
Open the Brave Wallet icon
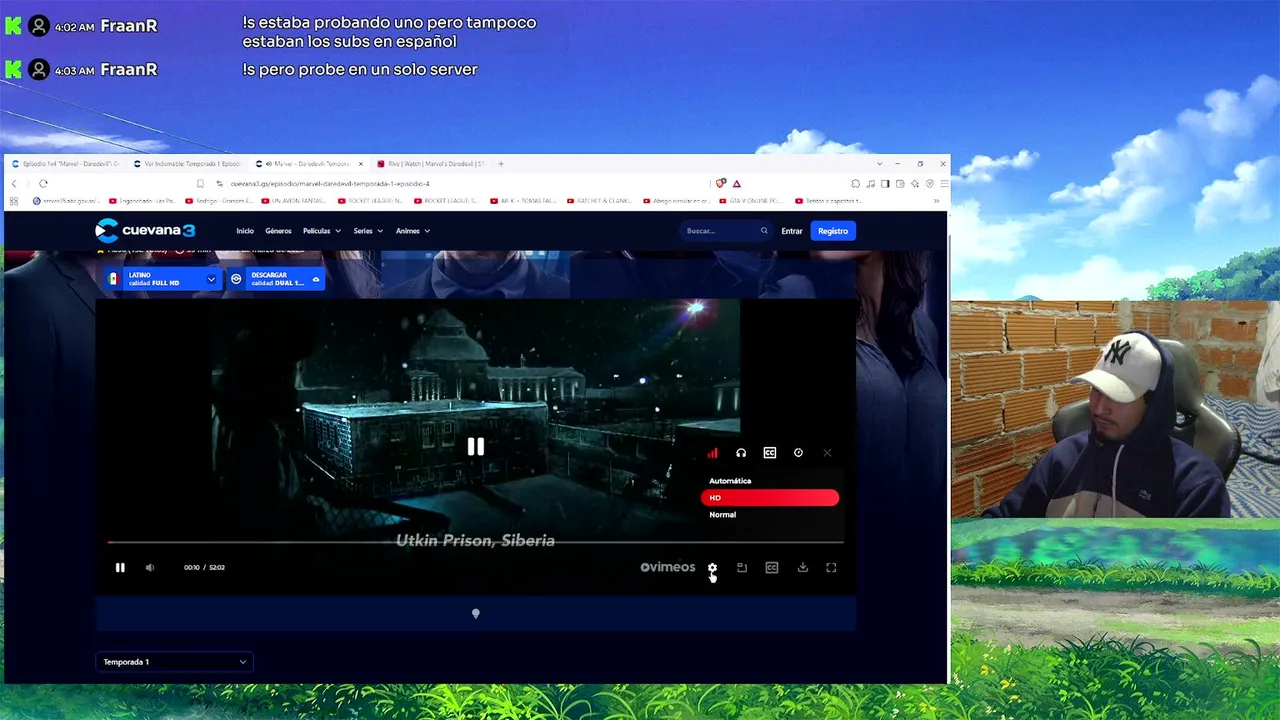click(900, 183)
